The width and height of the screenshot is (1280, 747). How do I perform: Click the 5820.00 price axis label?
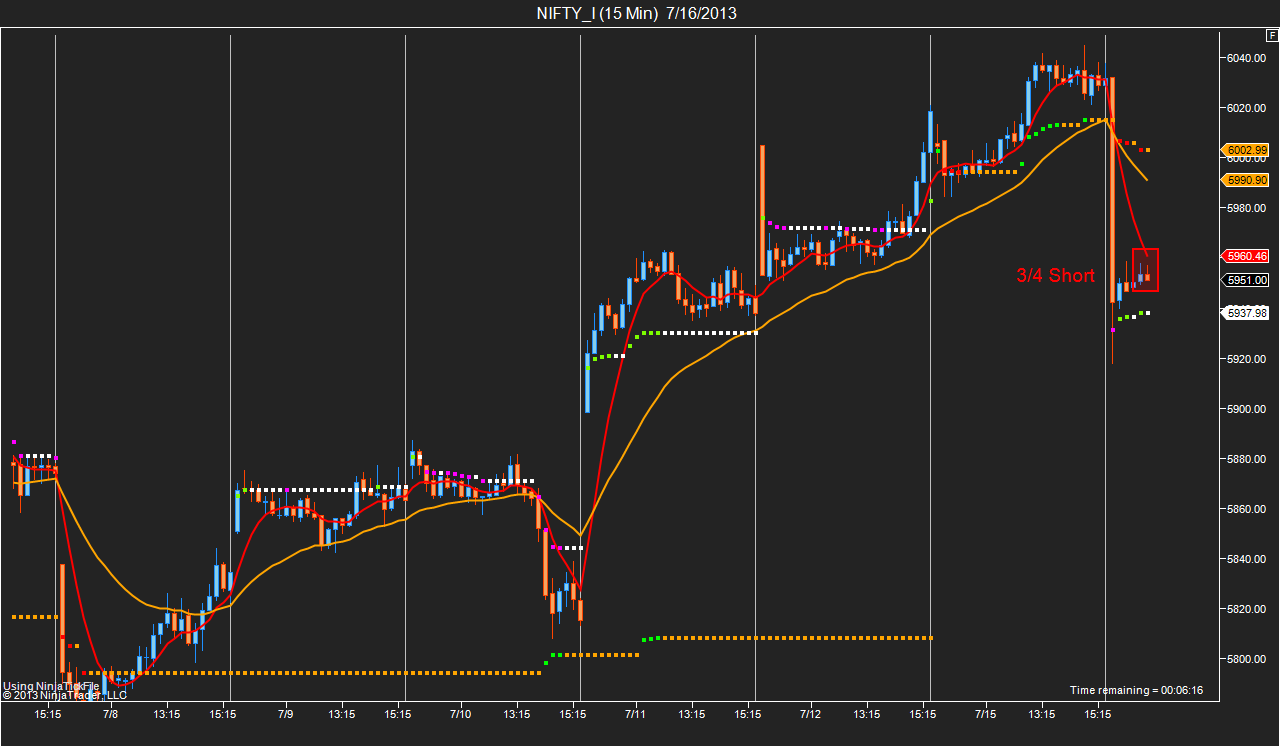[x=1247, y=609]
